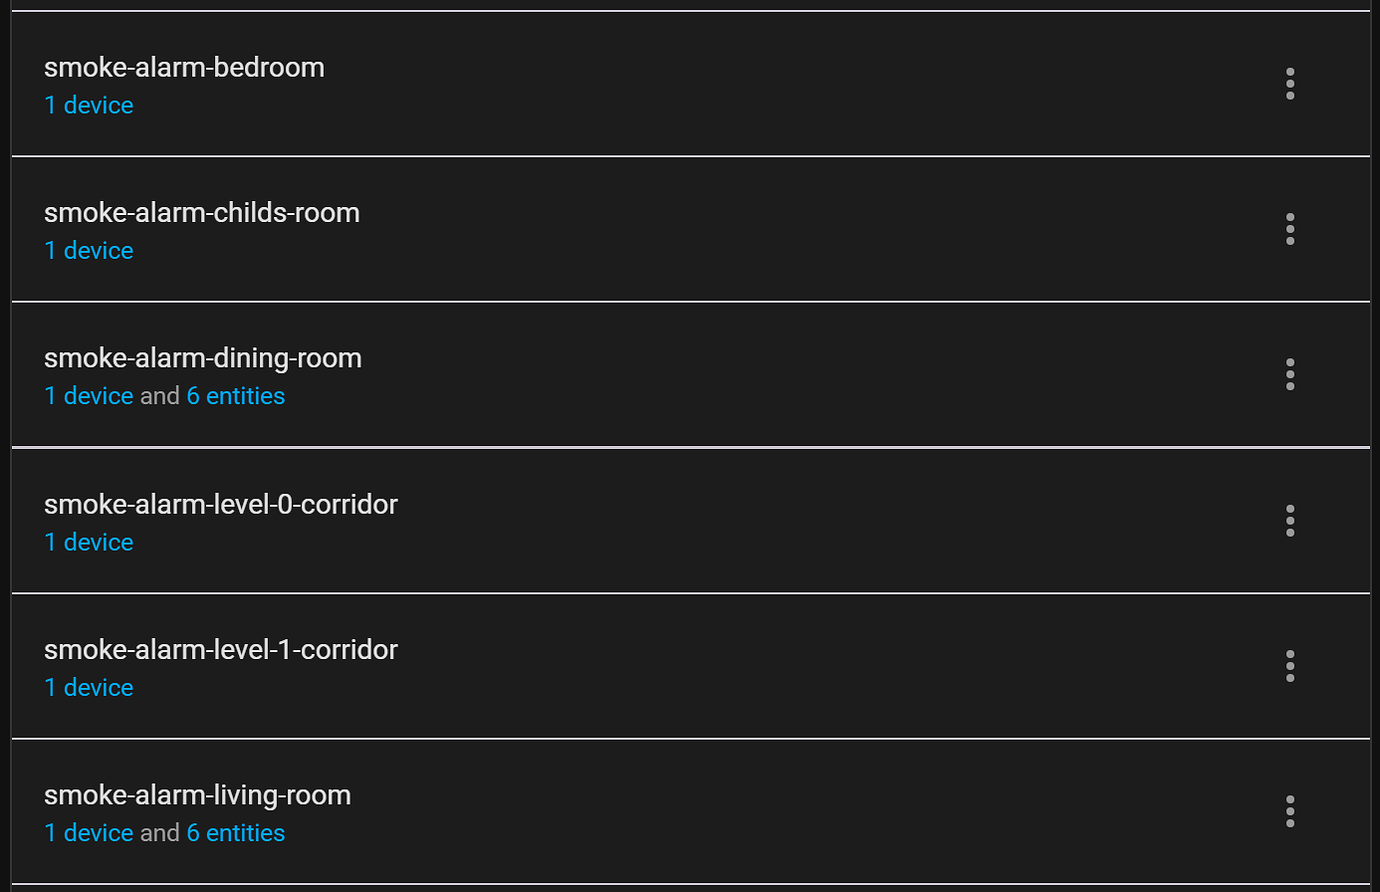This screenshot has height=892, width=1380.
Task: Open the 1 device link for smoke-alarm-level-0-corridor
Action: [x=88, y=542]
